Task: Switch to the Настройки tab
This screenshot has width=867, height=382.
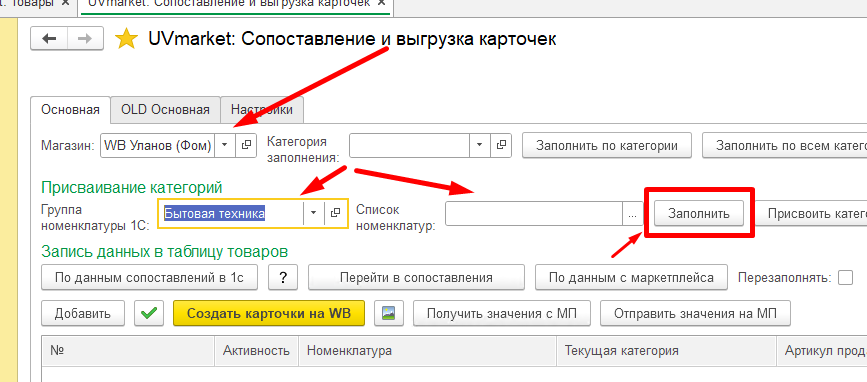Action: (262, 110)
